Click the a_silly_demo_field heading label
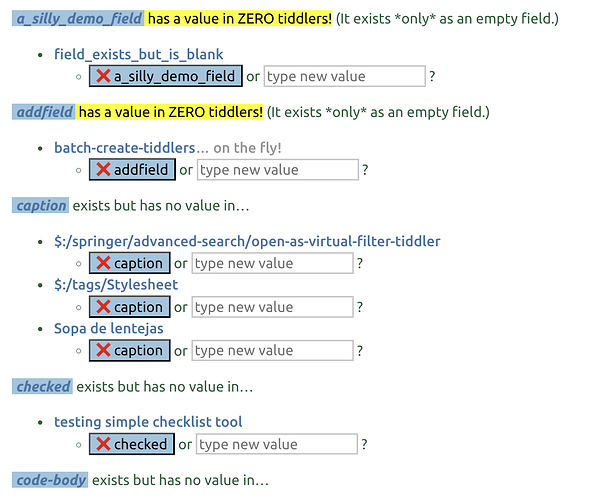 tap(78, 18)
